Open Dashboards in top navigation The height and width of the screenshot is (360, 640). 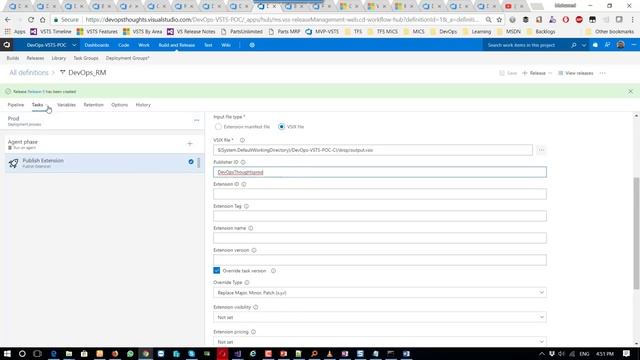click(97, 45)
